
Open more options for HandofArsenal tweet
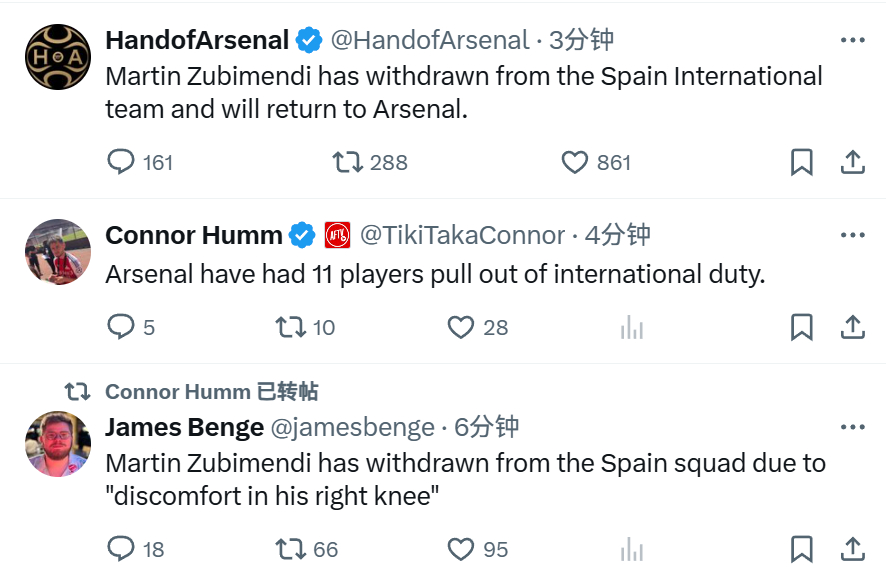852,40
